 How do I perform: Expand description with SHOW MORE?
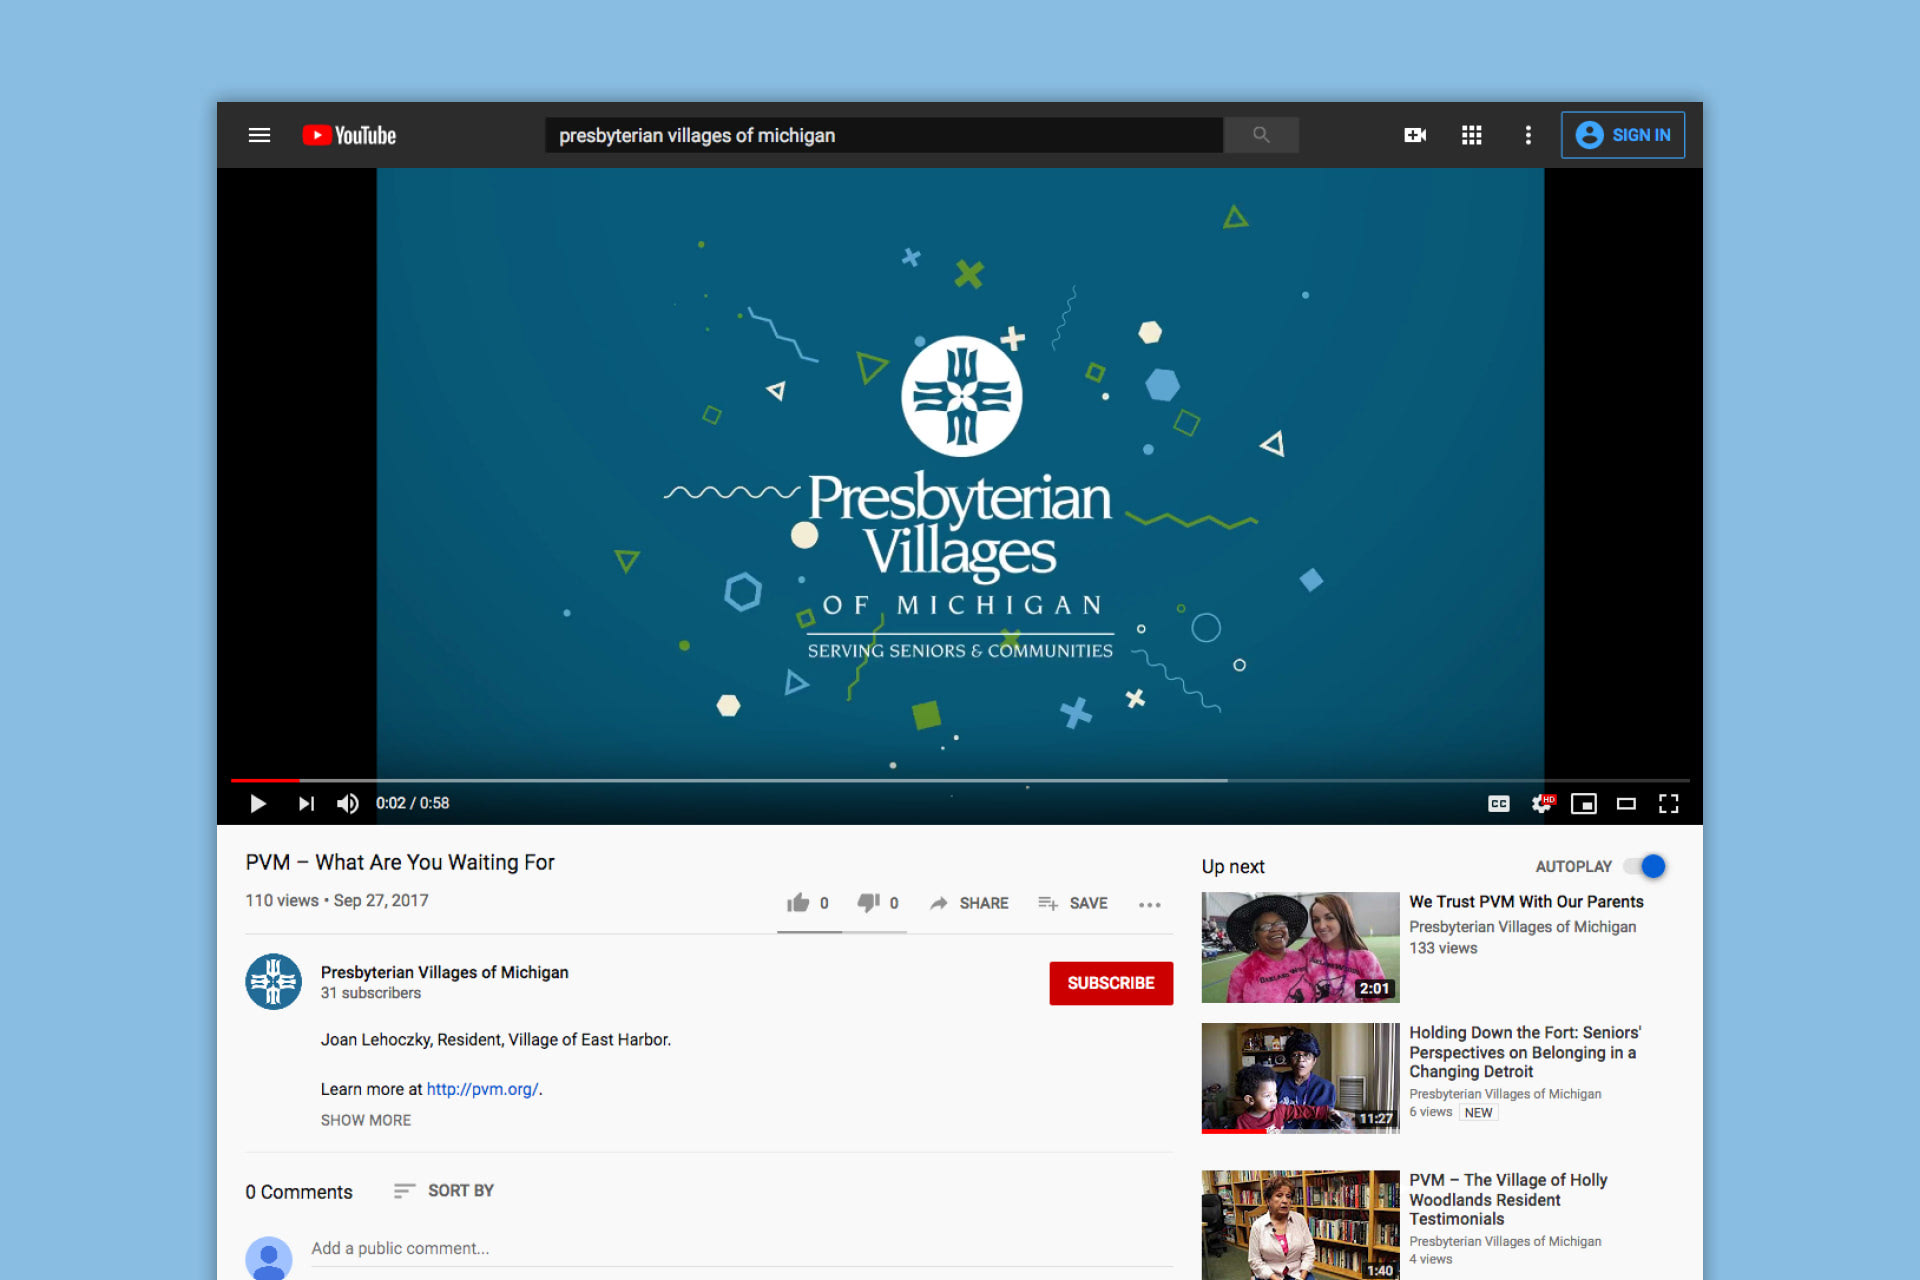tap(365, 1120)
